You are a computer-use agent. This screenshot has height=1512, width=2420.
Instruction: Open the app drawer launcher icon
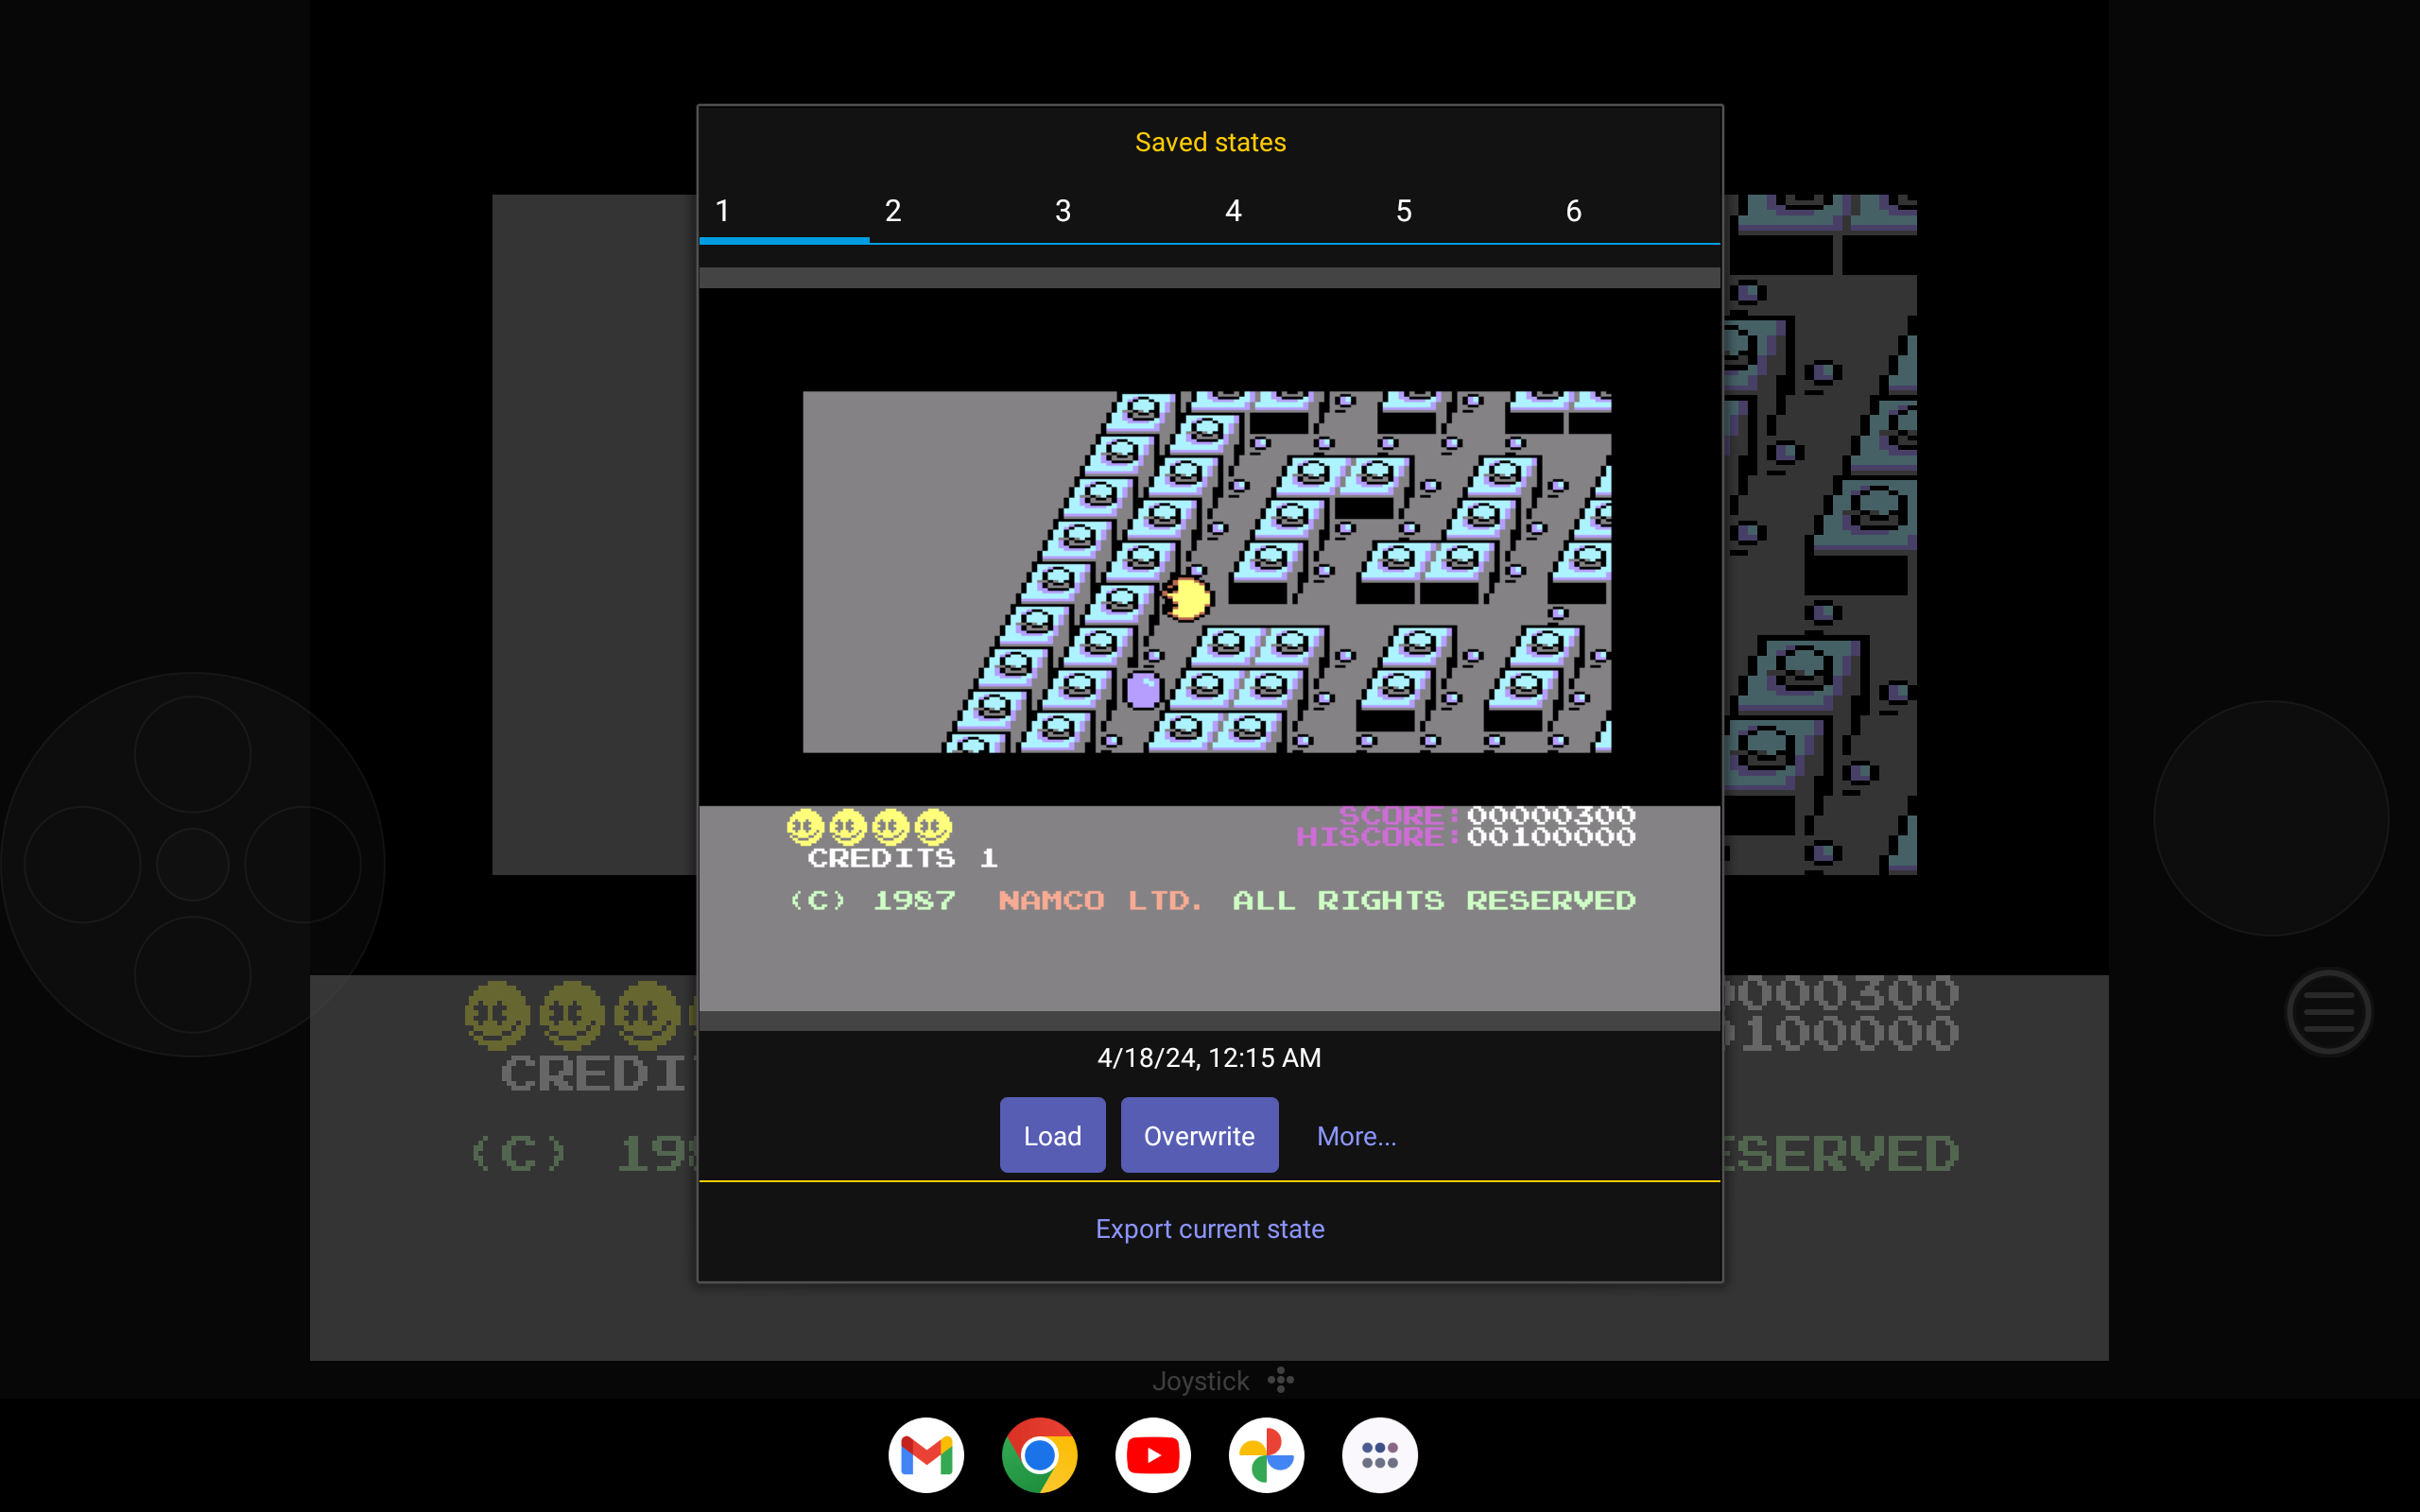(x=1379, y=1455)
